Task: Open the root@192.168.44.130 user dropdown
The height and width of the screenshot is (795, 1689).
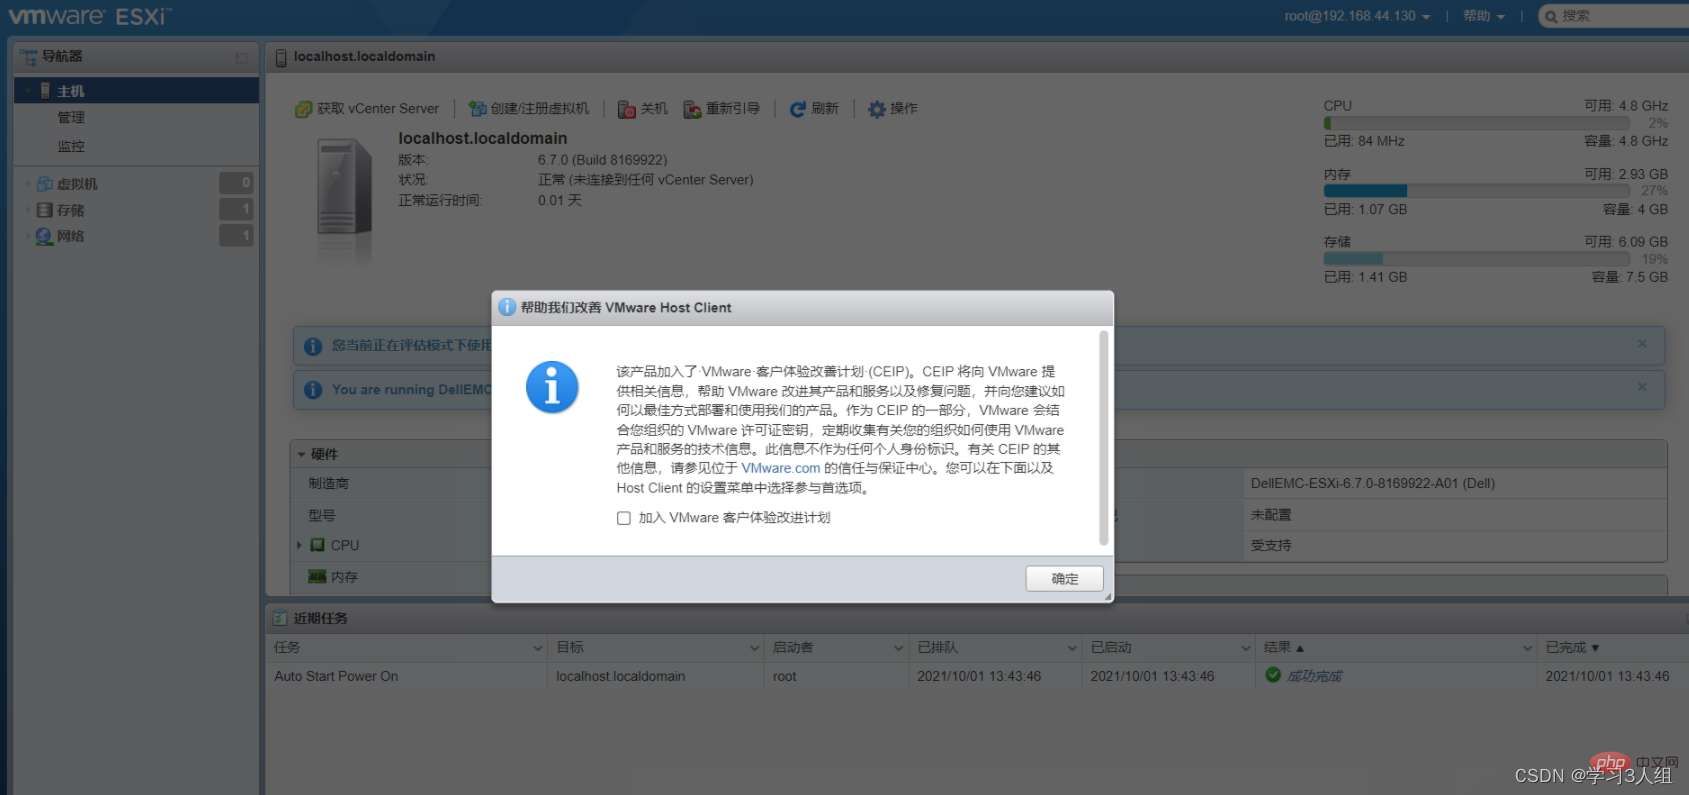Action: pos(1357,16)
